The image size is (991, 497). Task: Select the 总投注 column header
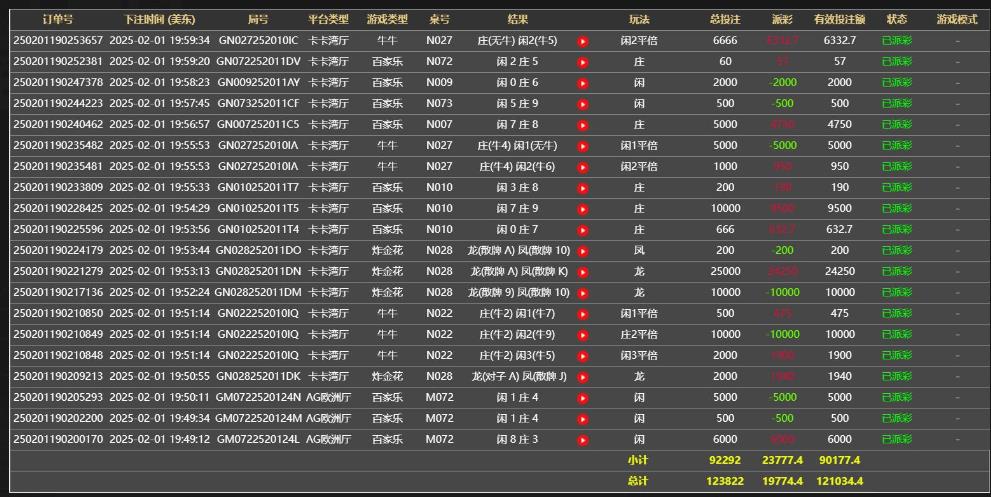click(x=725, y=19)
